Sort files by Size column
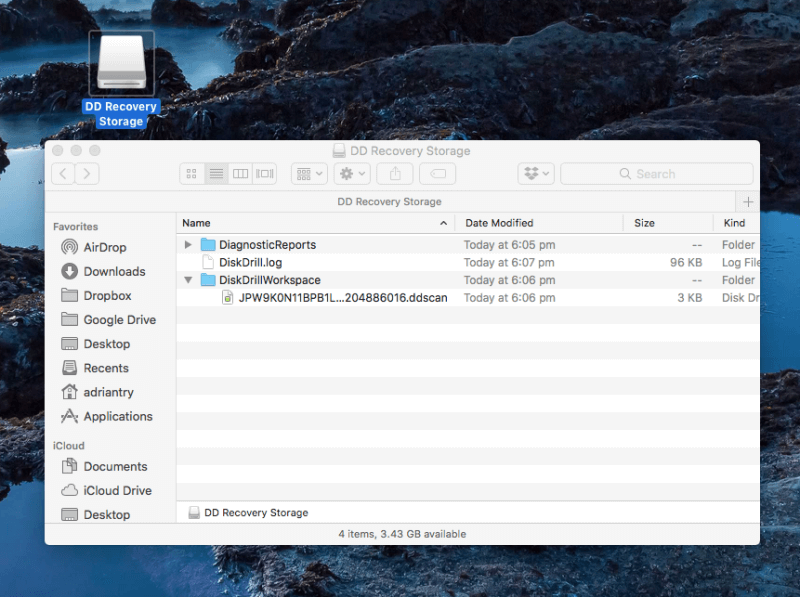 644,223
